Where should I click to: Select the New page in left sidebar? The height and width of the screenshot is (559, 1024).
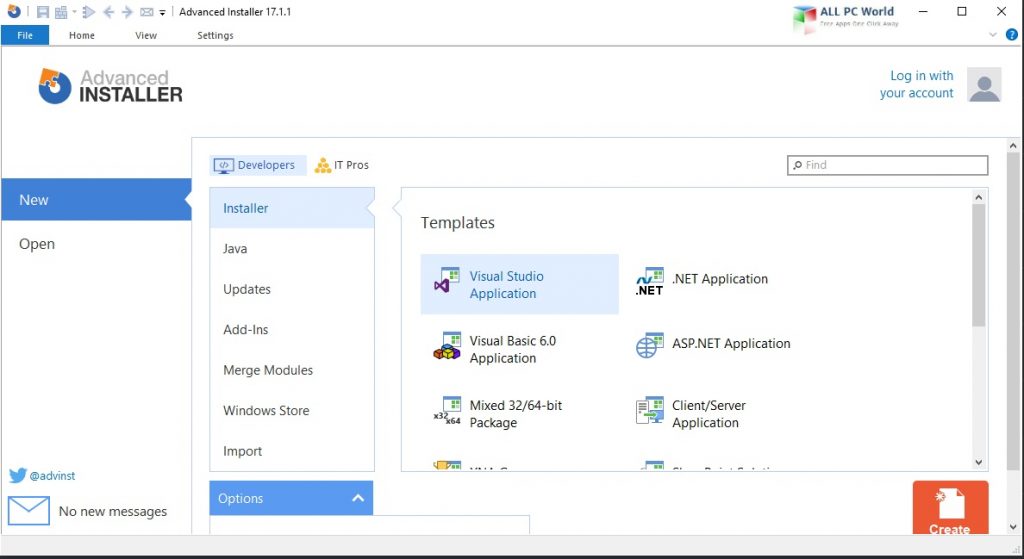click(x=96, y=200)
